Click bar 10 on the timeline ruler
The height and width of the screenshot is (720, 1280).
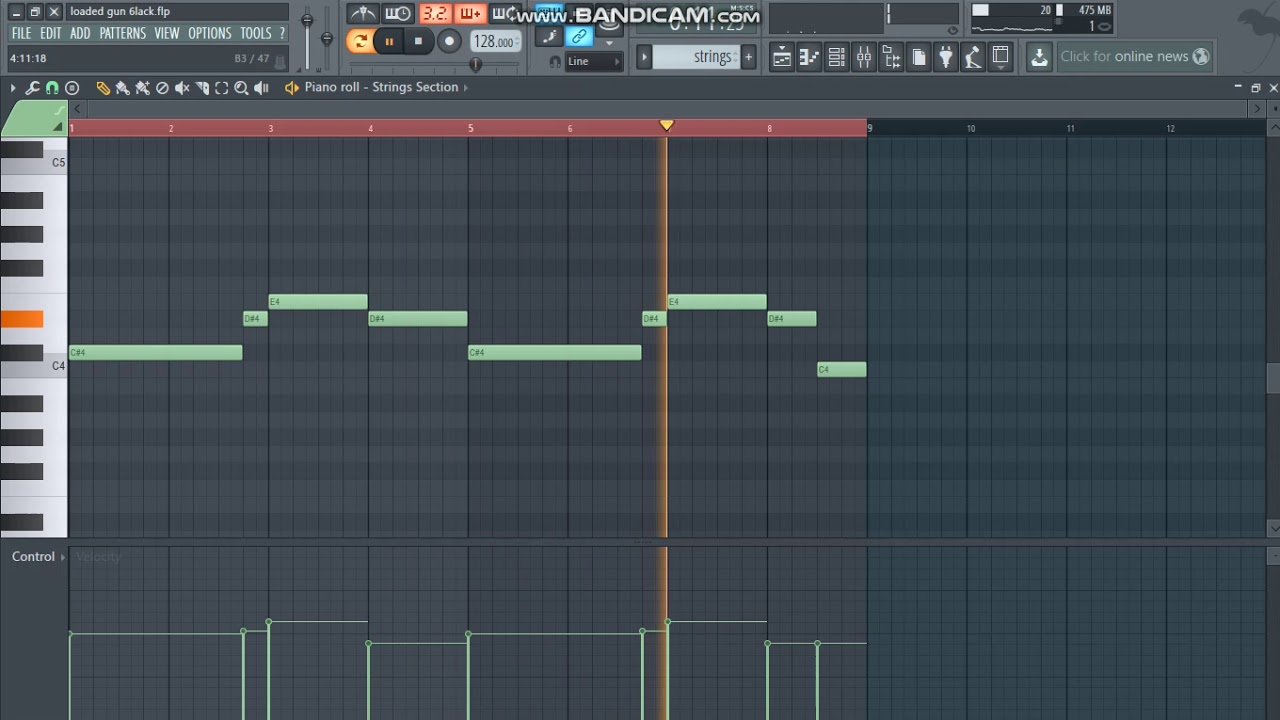[x=970, y=128]
